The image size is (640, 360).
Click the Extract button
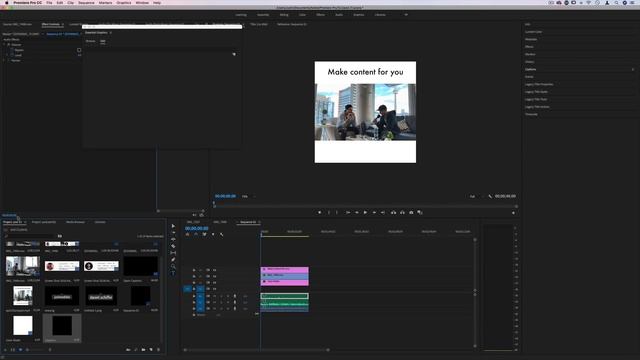click(402, 213)
